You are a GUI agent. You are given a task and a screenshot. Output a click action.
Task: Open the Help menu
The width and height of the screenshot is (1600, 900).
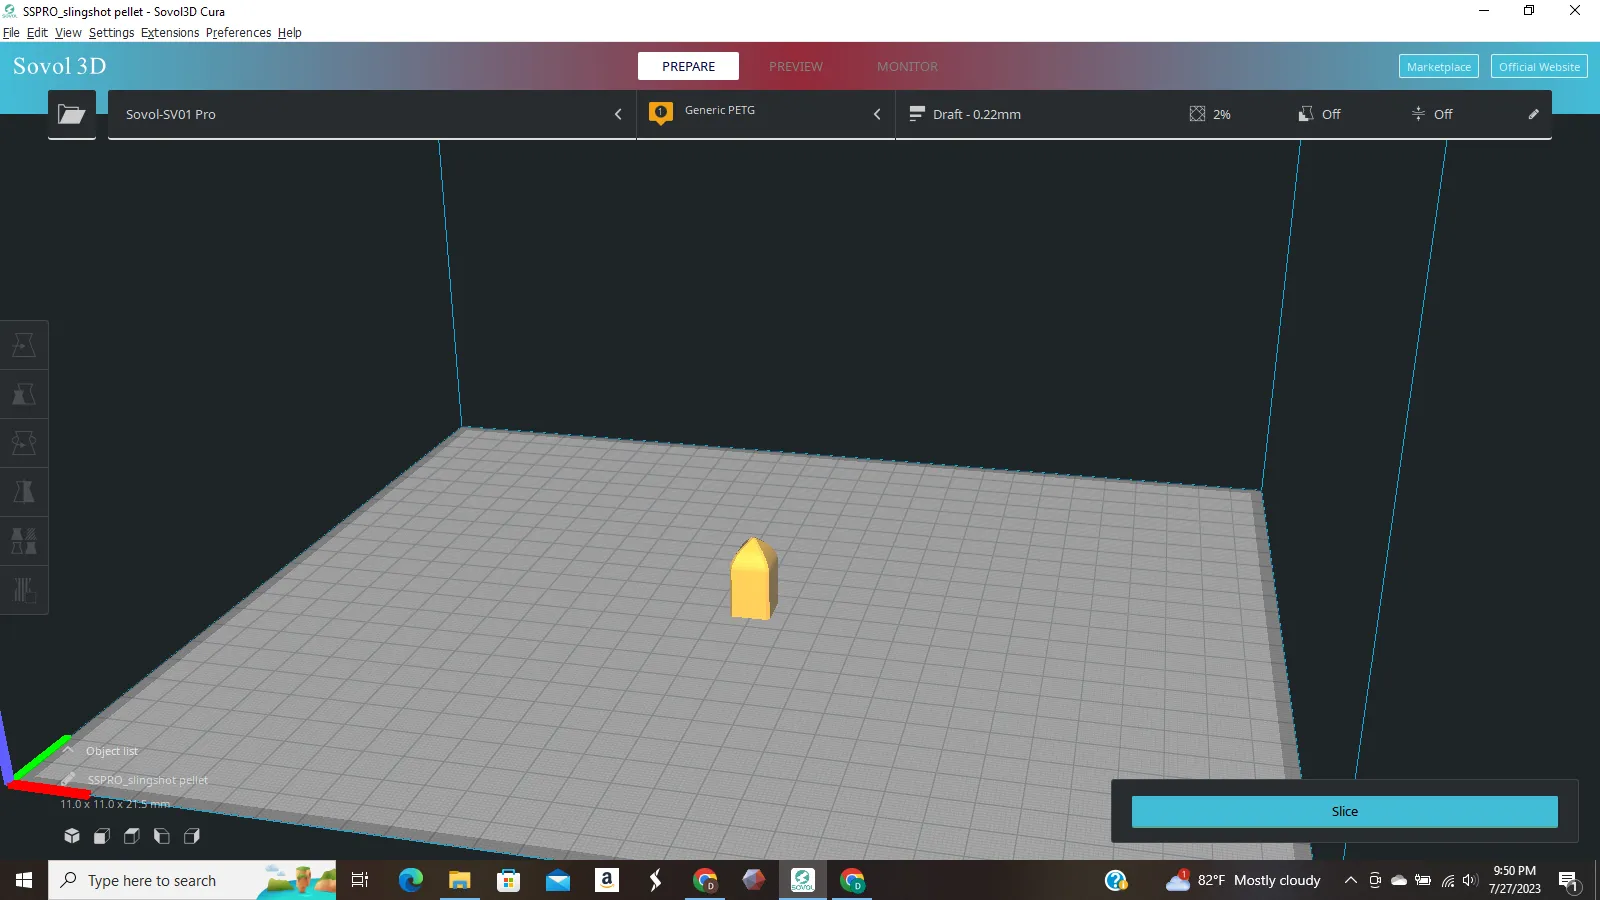pyautogui.click(x=289, y=32)
